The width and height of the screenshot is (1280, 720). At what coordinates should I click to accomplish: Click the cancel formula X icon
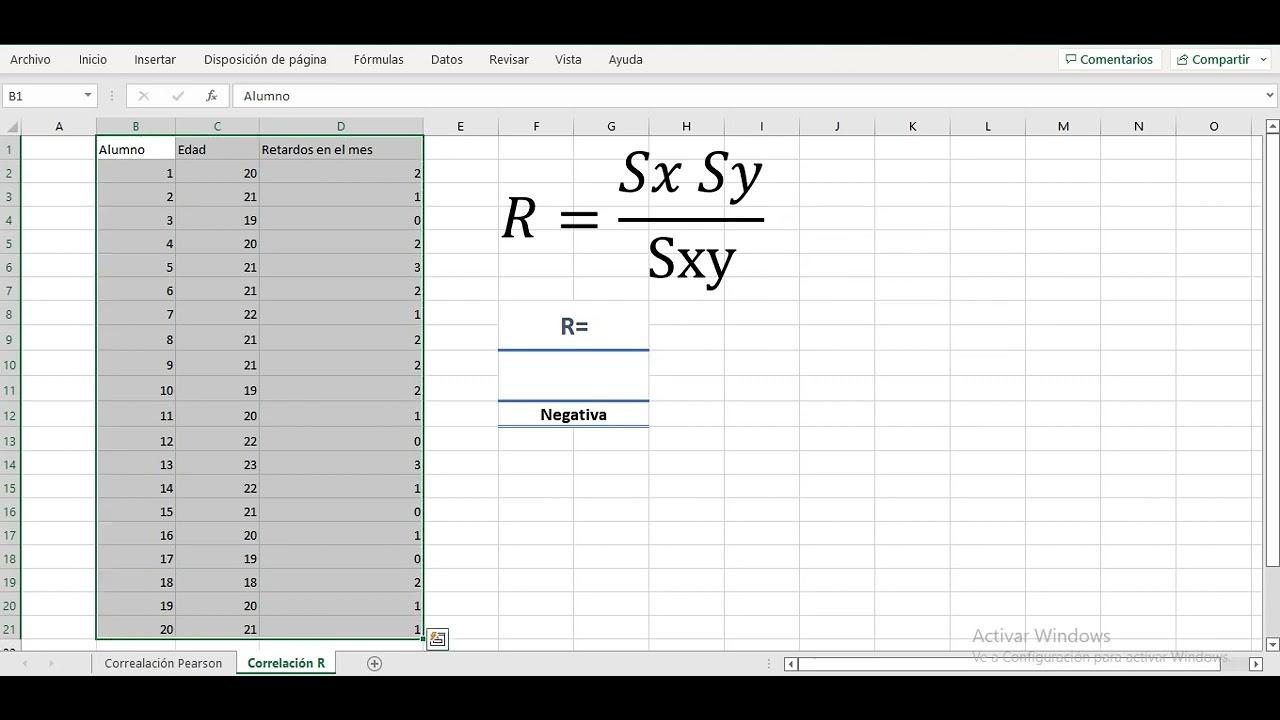143,96
